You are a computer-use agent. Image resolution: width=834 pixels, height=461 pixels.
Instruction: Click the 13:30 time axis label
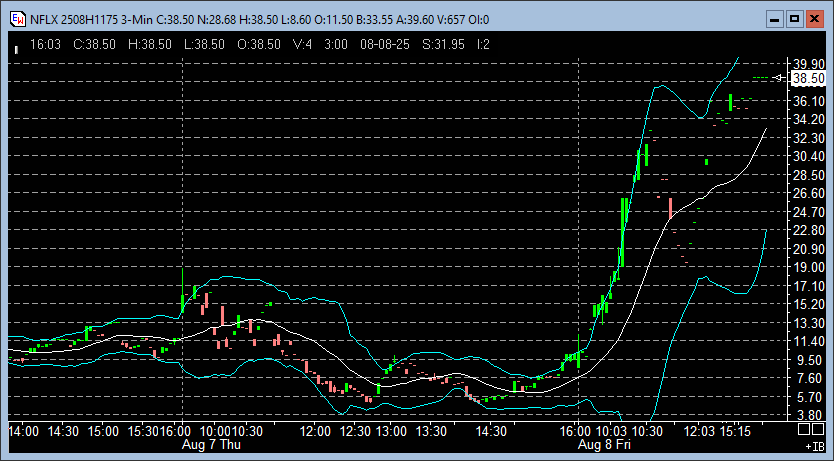pos(431,431)
